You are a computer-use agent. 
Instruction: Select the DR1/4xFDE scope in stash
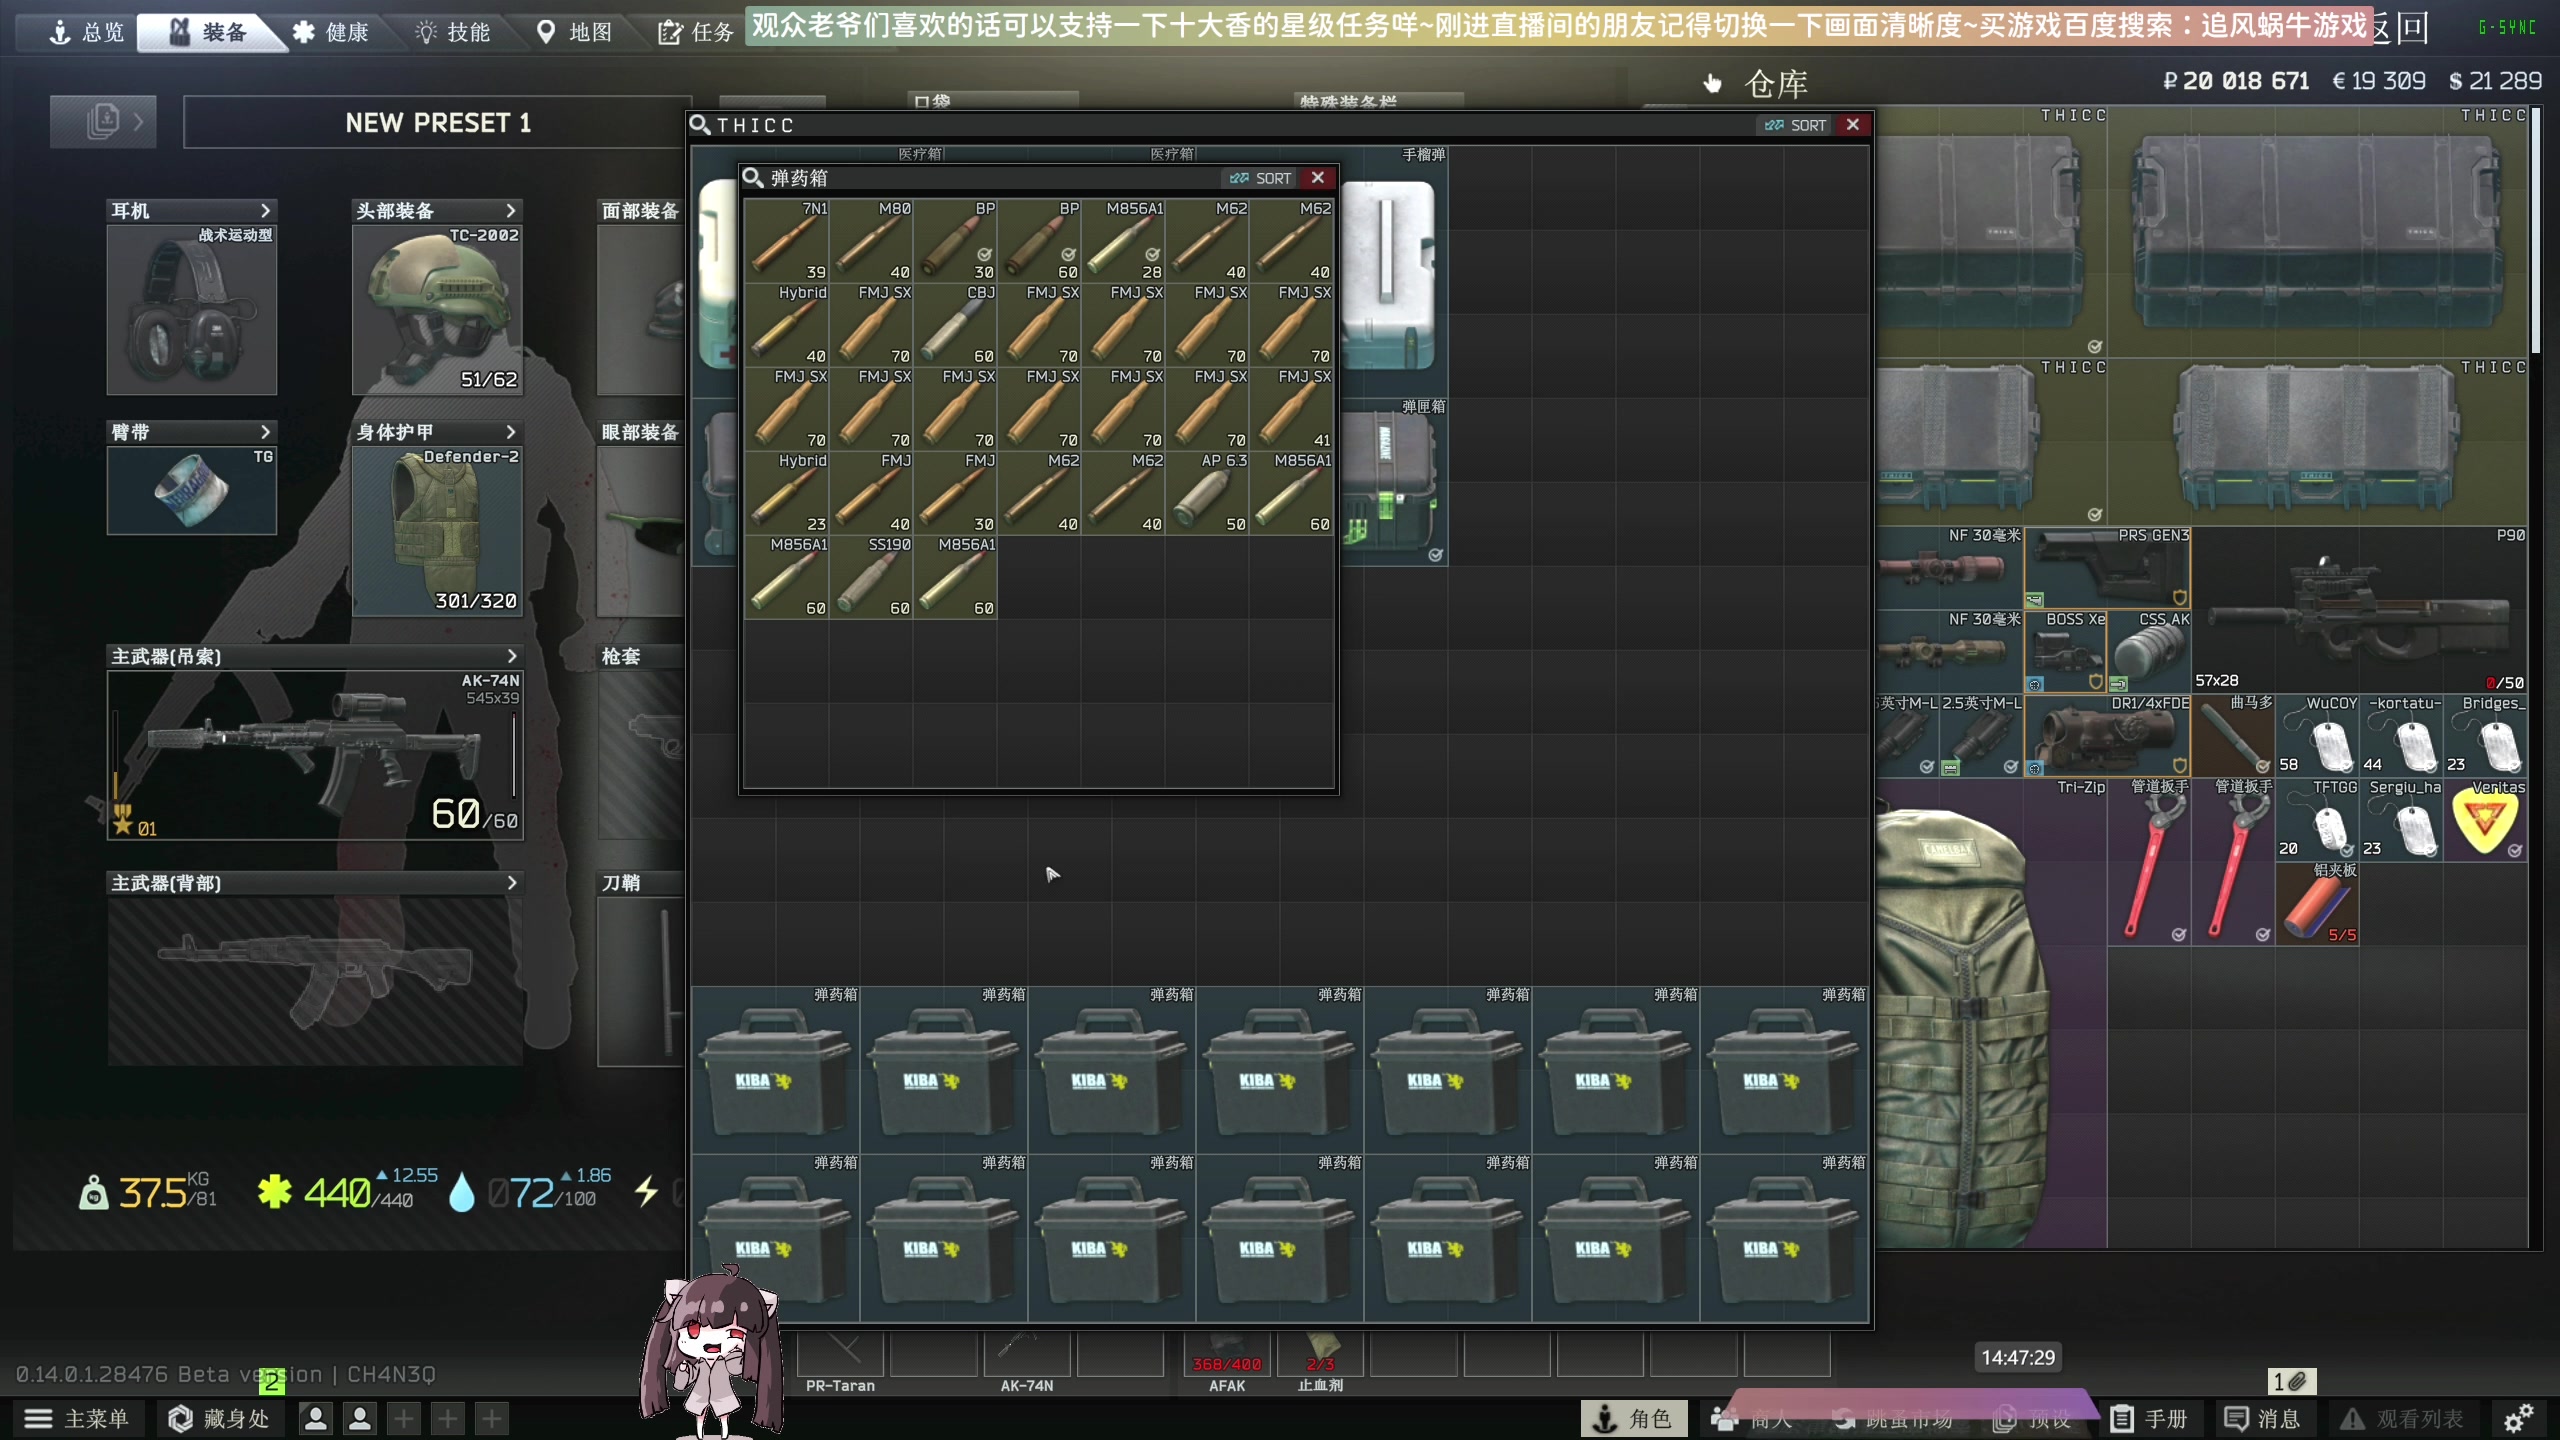pos(2108,736)
